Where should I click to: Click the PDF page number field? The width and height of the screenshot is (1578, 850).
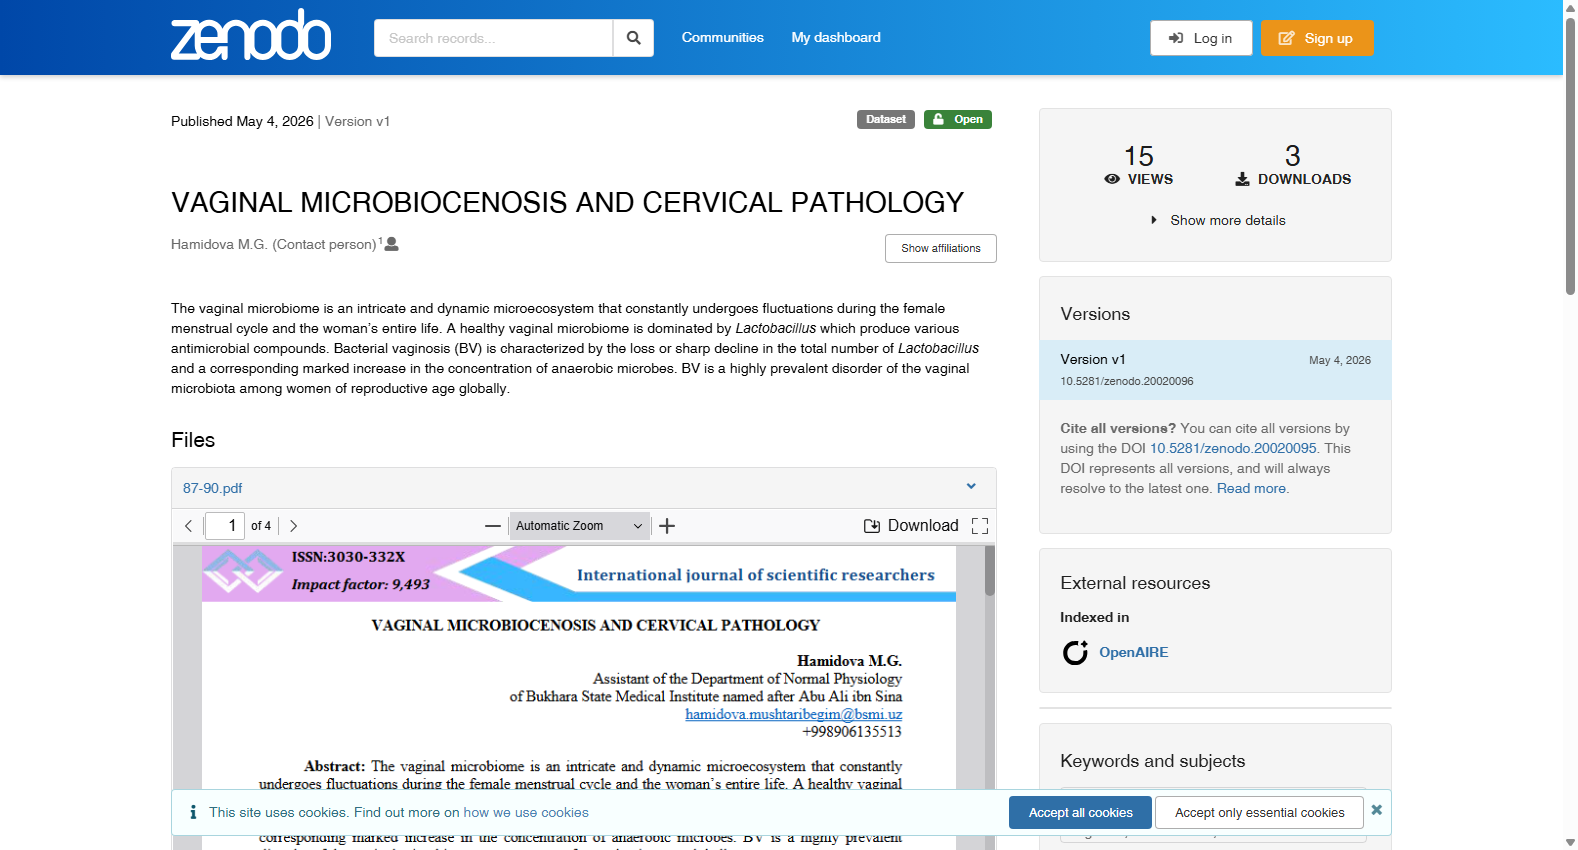pos(225,526)
